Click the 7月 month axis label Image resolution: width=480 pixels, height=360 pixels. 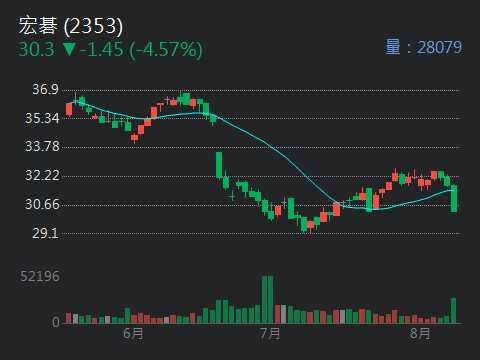tap(270, 333)
